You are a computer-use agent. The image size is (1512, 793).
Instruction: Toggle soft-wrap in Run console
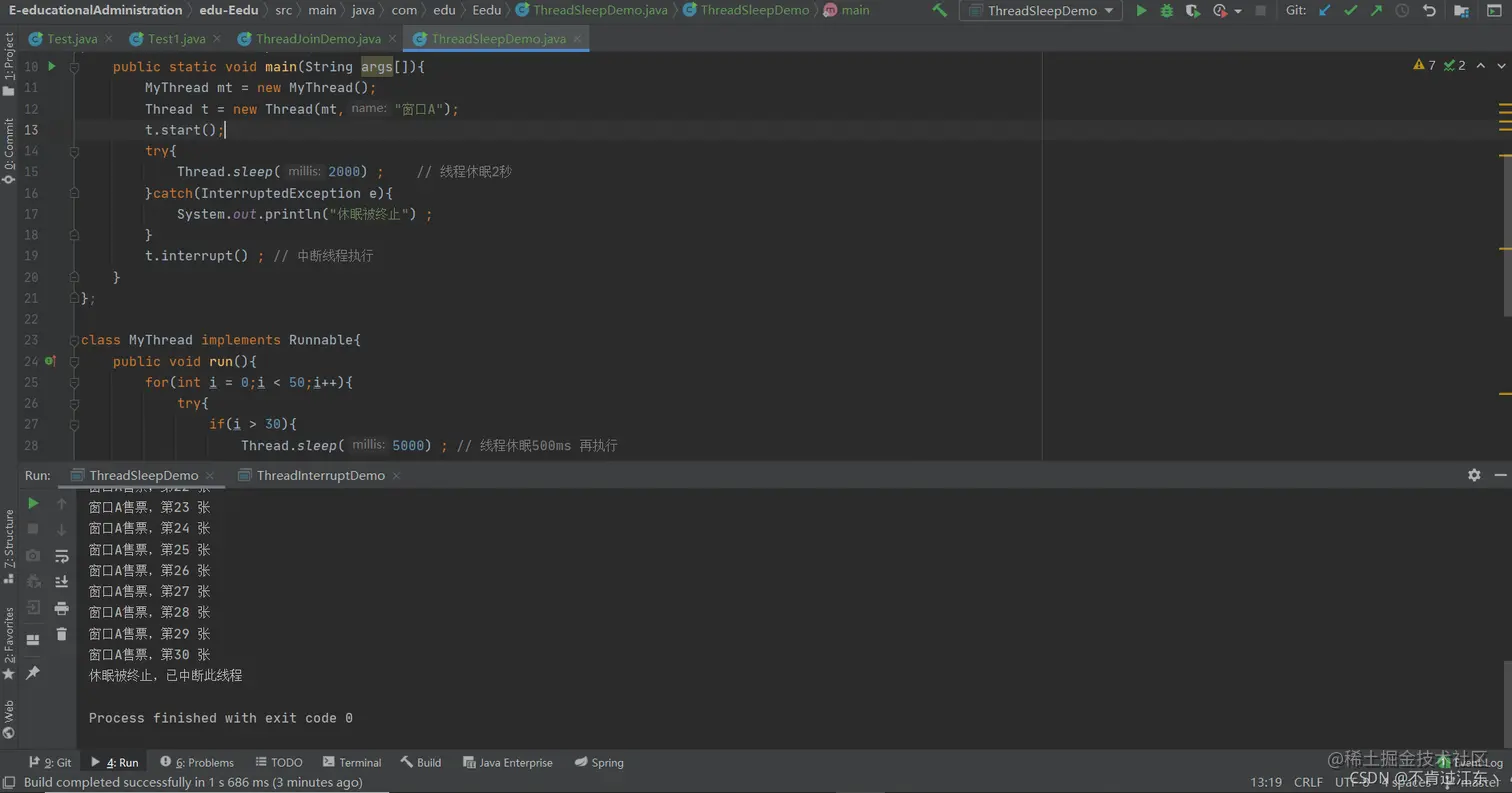coord(61,555)
